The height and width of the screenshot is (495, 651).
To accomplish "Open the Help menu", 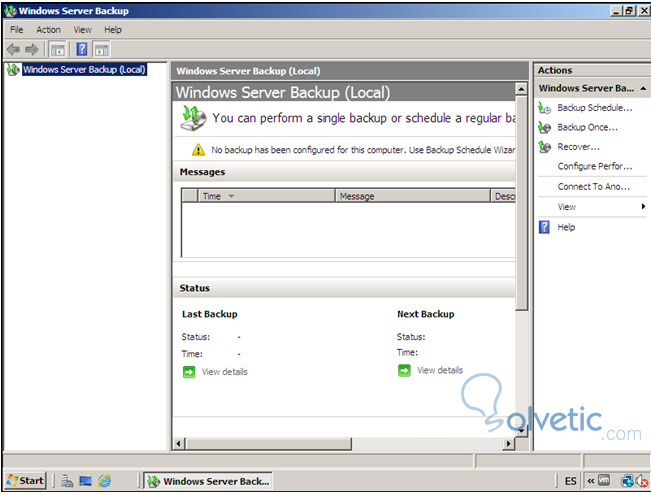I will (113, 30).
